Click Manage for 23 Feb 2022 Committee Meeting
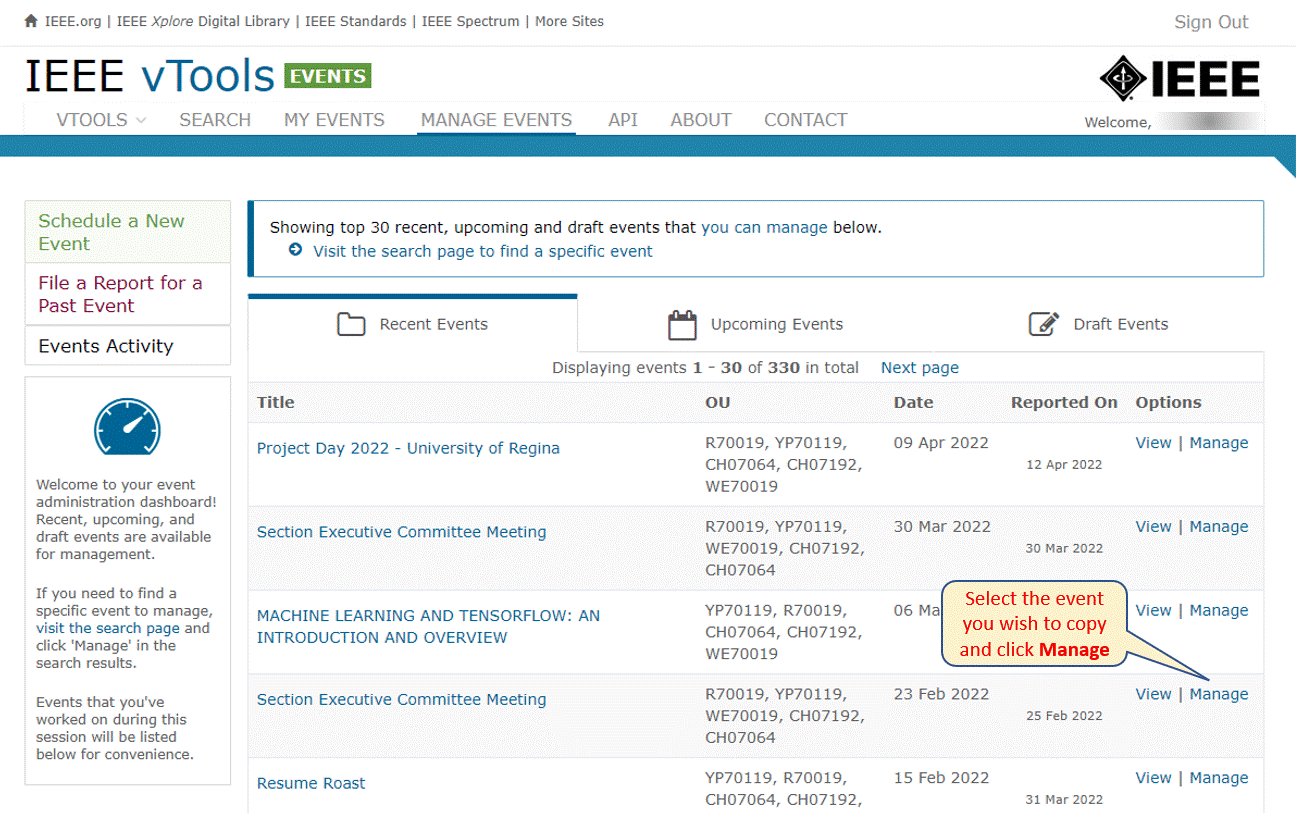The image size is (1296, 813). click(x=1218, y=694)
